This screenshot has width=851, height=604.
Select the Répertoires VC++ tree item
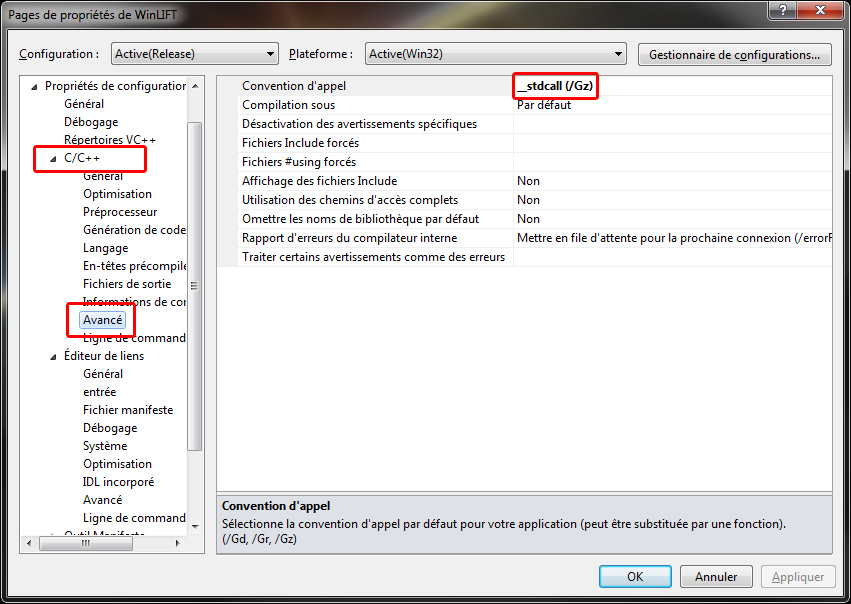[x=110, y=140]
